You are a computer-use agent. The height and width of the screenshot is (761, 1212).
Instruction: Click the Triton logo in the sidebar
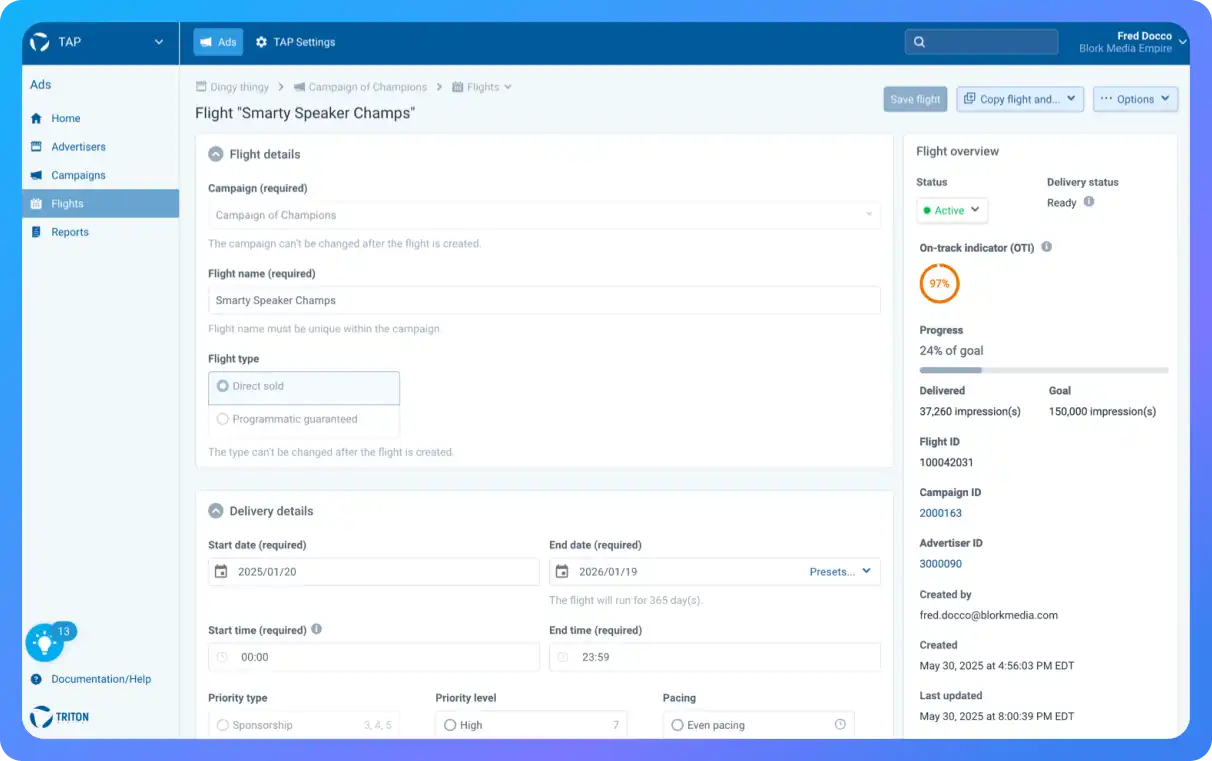pos(60,717)
